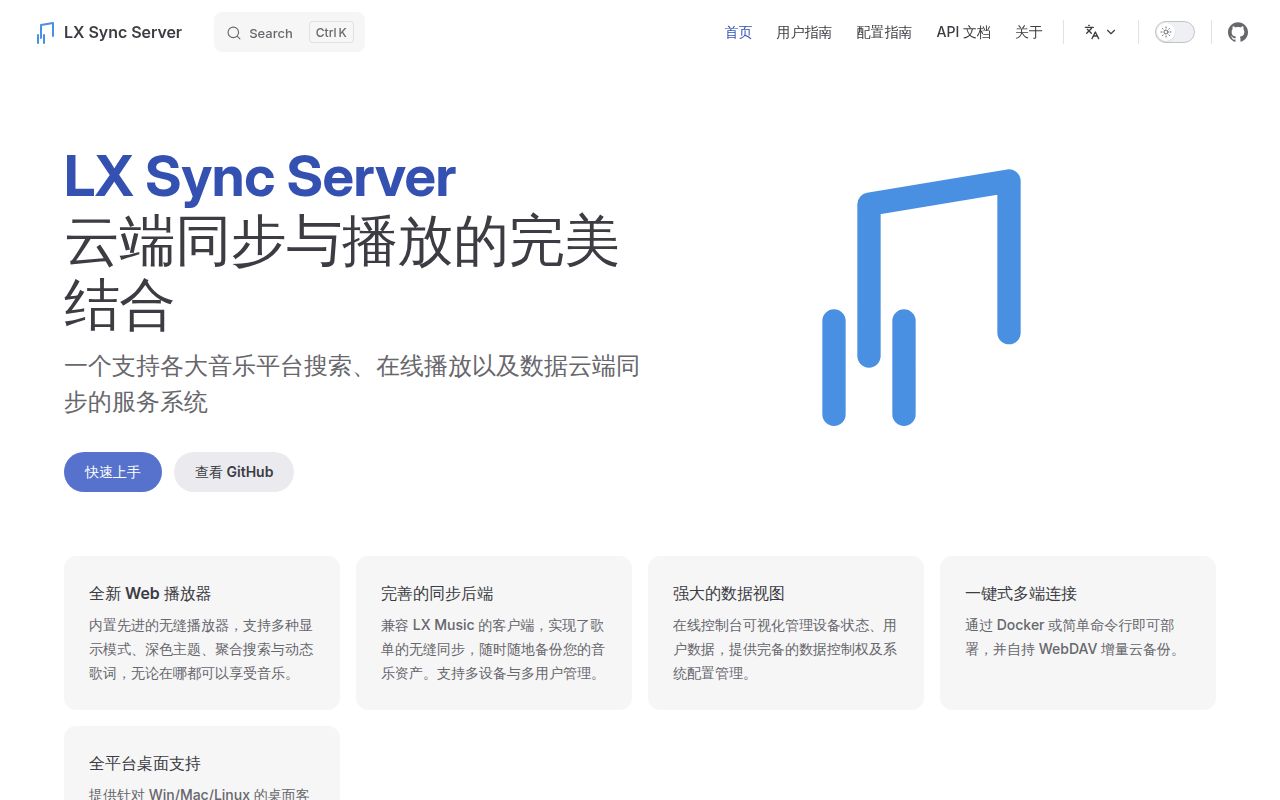This screenshot has height=800, width=1280.
Task: Click the LX Sync Server site title
Action: [123, 32]
